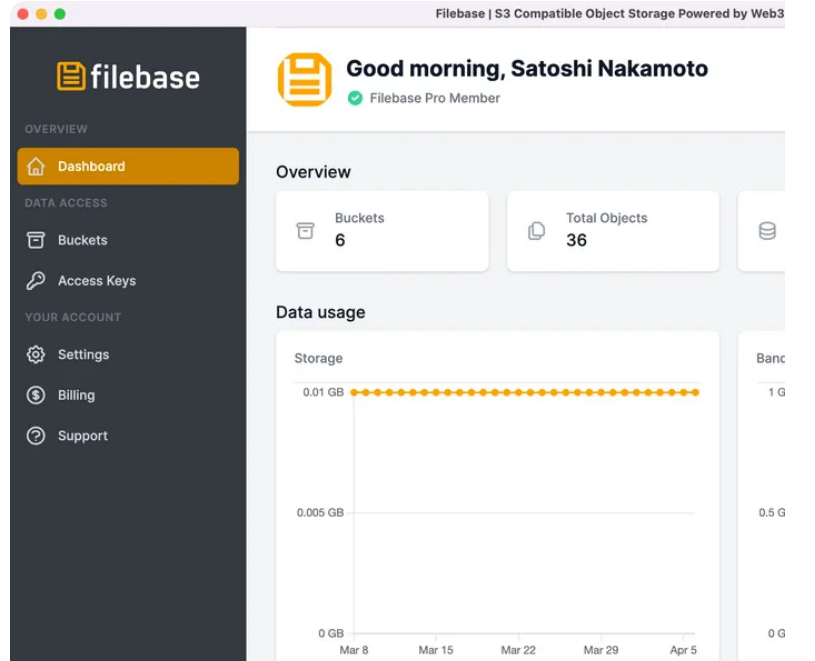This screenshot has height=661, width=815.
Task: Click the Support question mark icon
Action: point(36,436)
